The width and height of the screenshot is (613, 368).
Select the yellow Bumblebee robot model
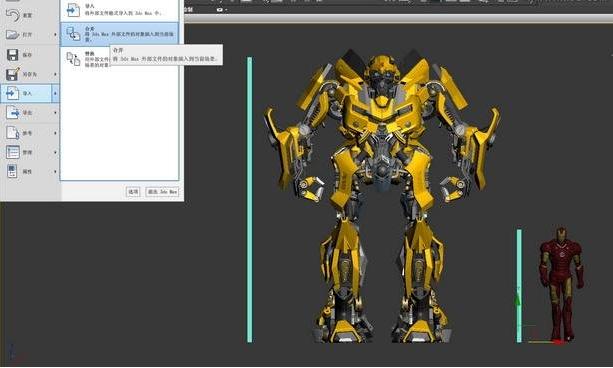pyautogui.click(x=382, y=196)
